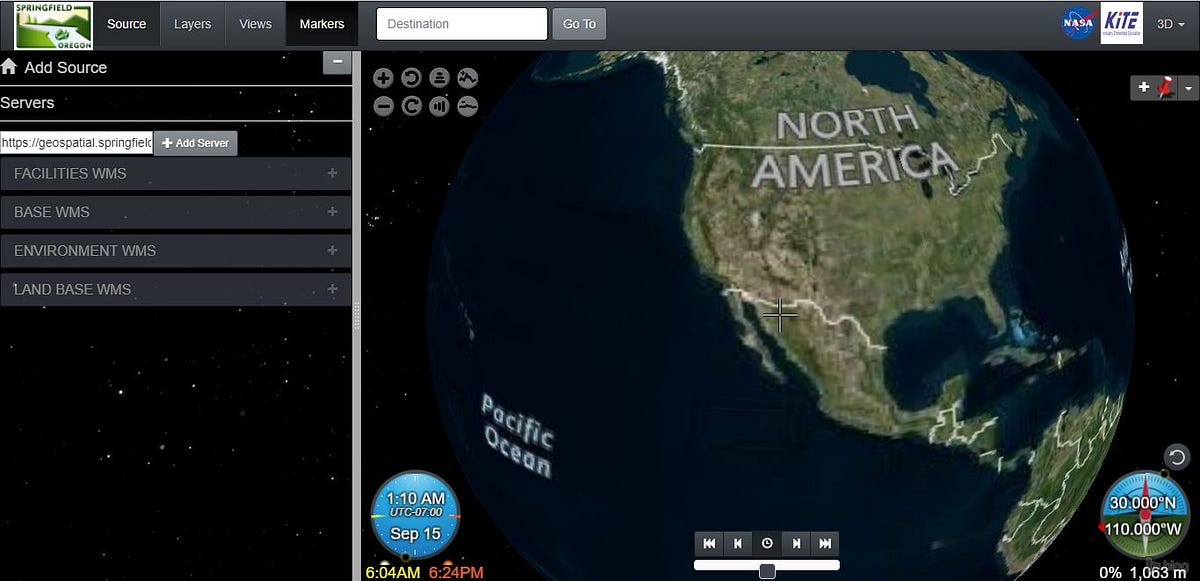
Task: Click the Go To button
Action: (x=579, y=22)
